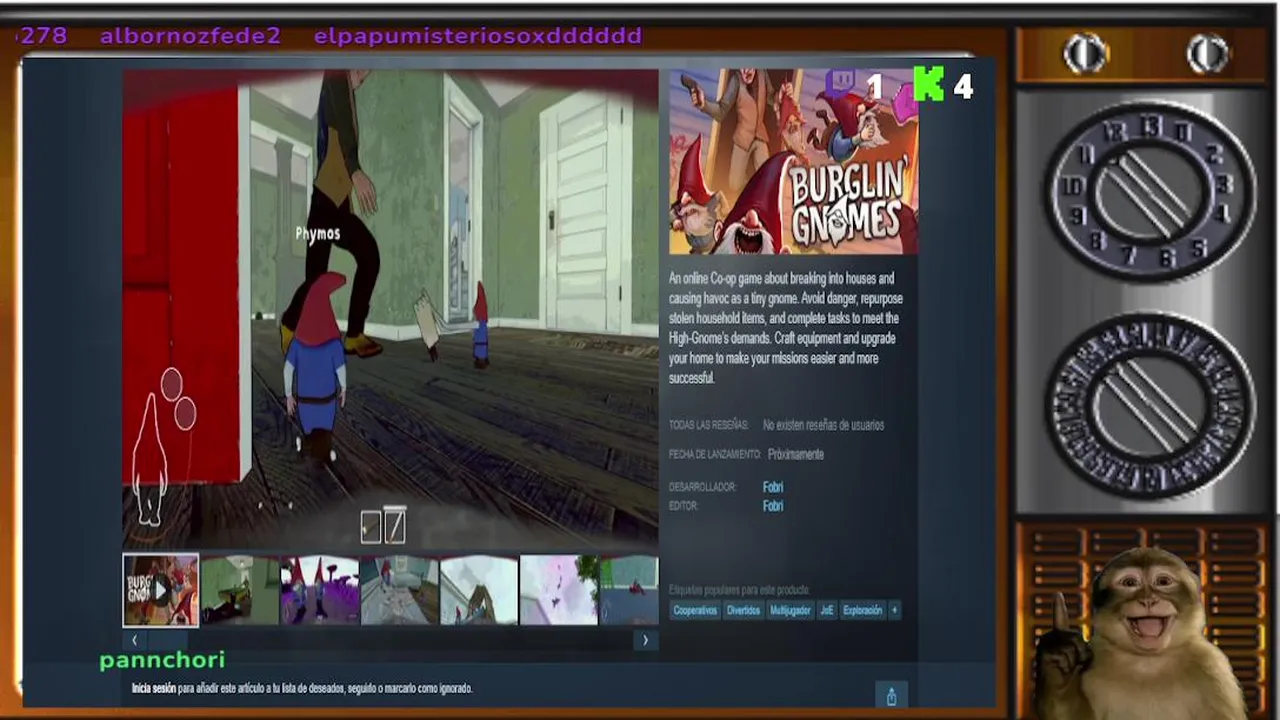Click the 'Etiquetas populares para este producto' label

[739, 590]
